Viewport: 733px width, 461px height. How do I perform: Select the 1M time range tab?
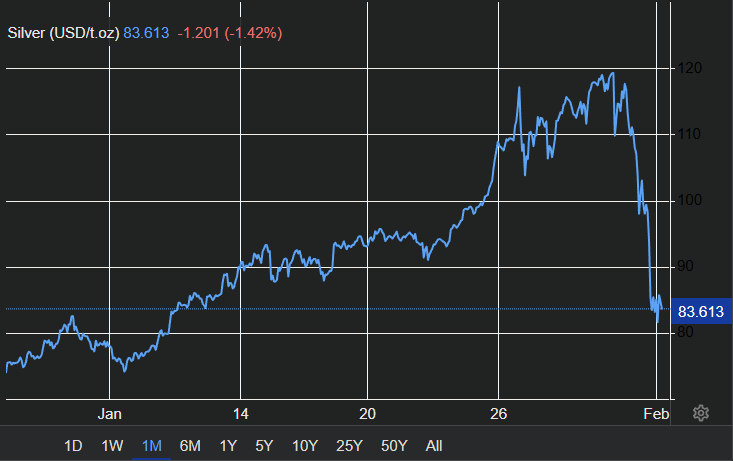[x=151, y=446]
